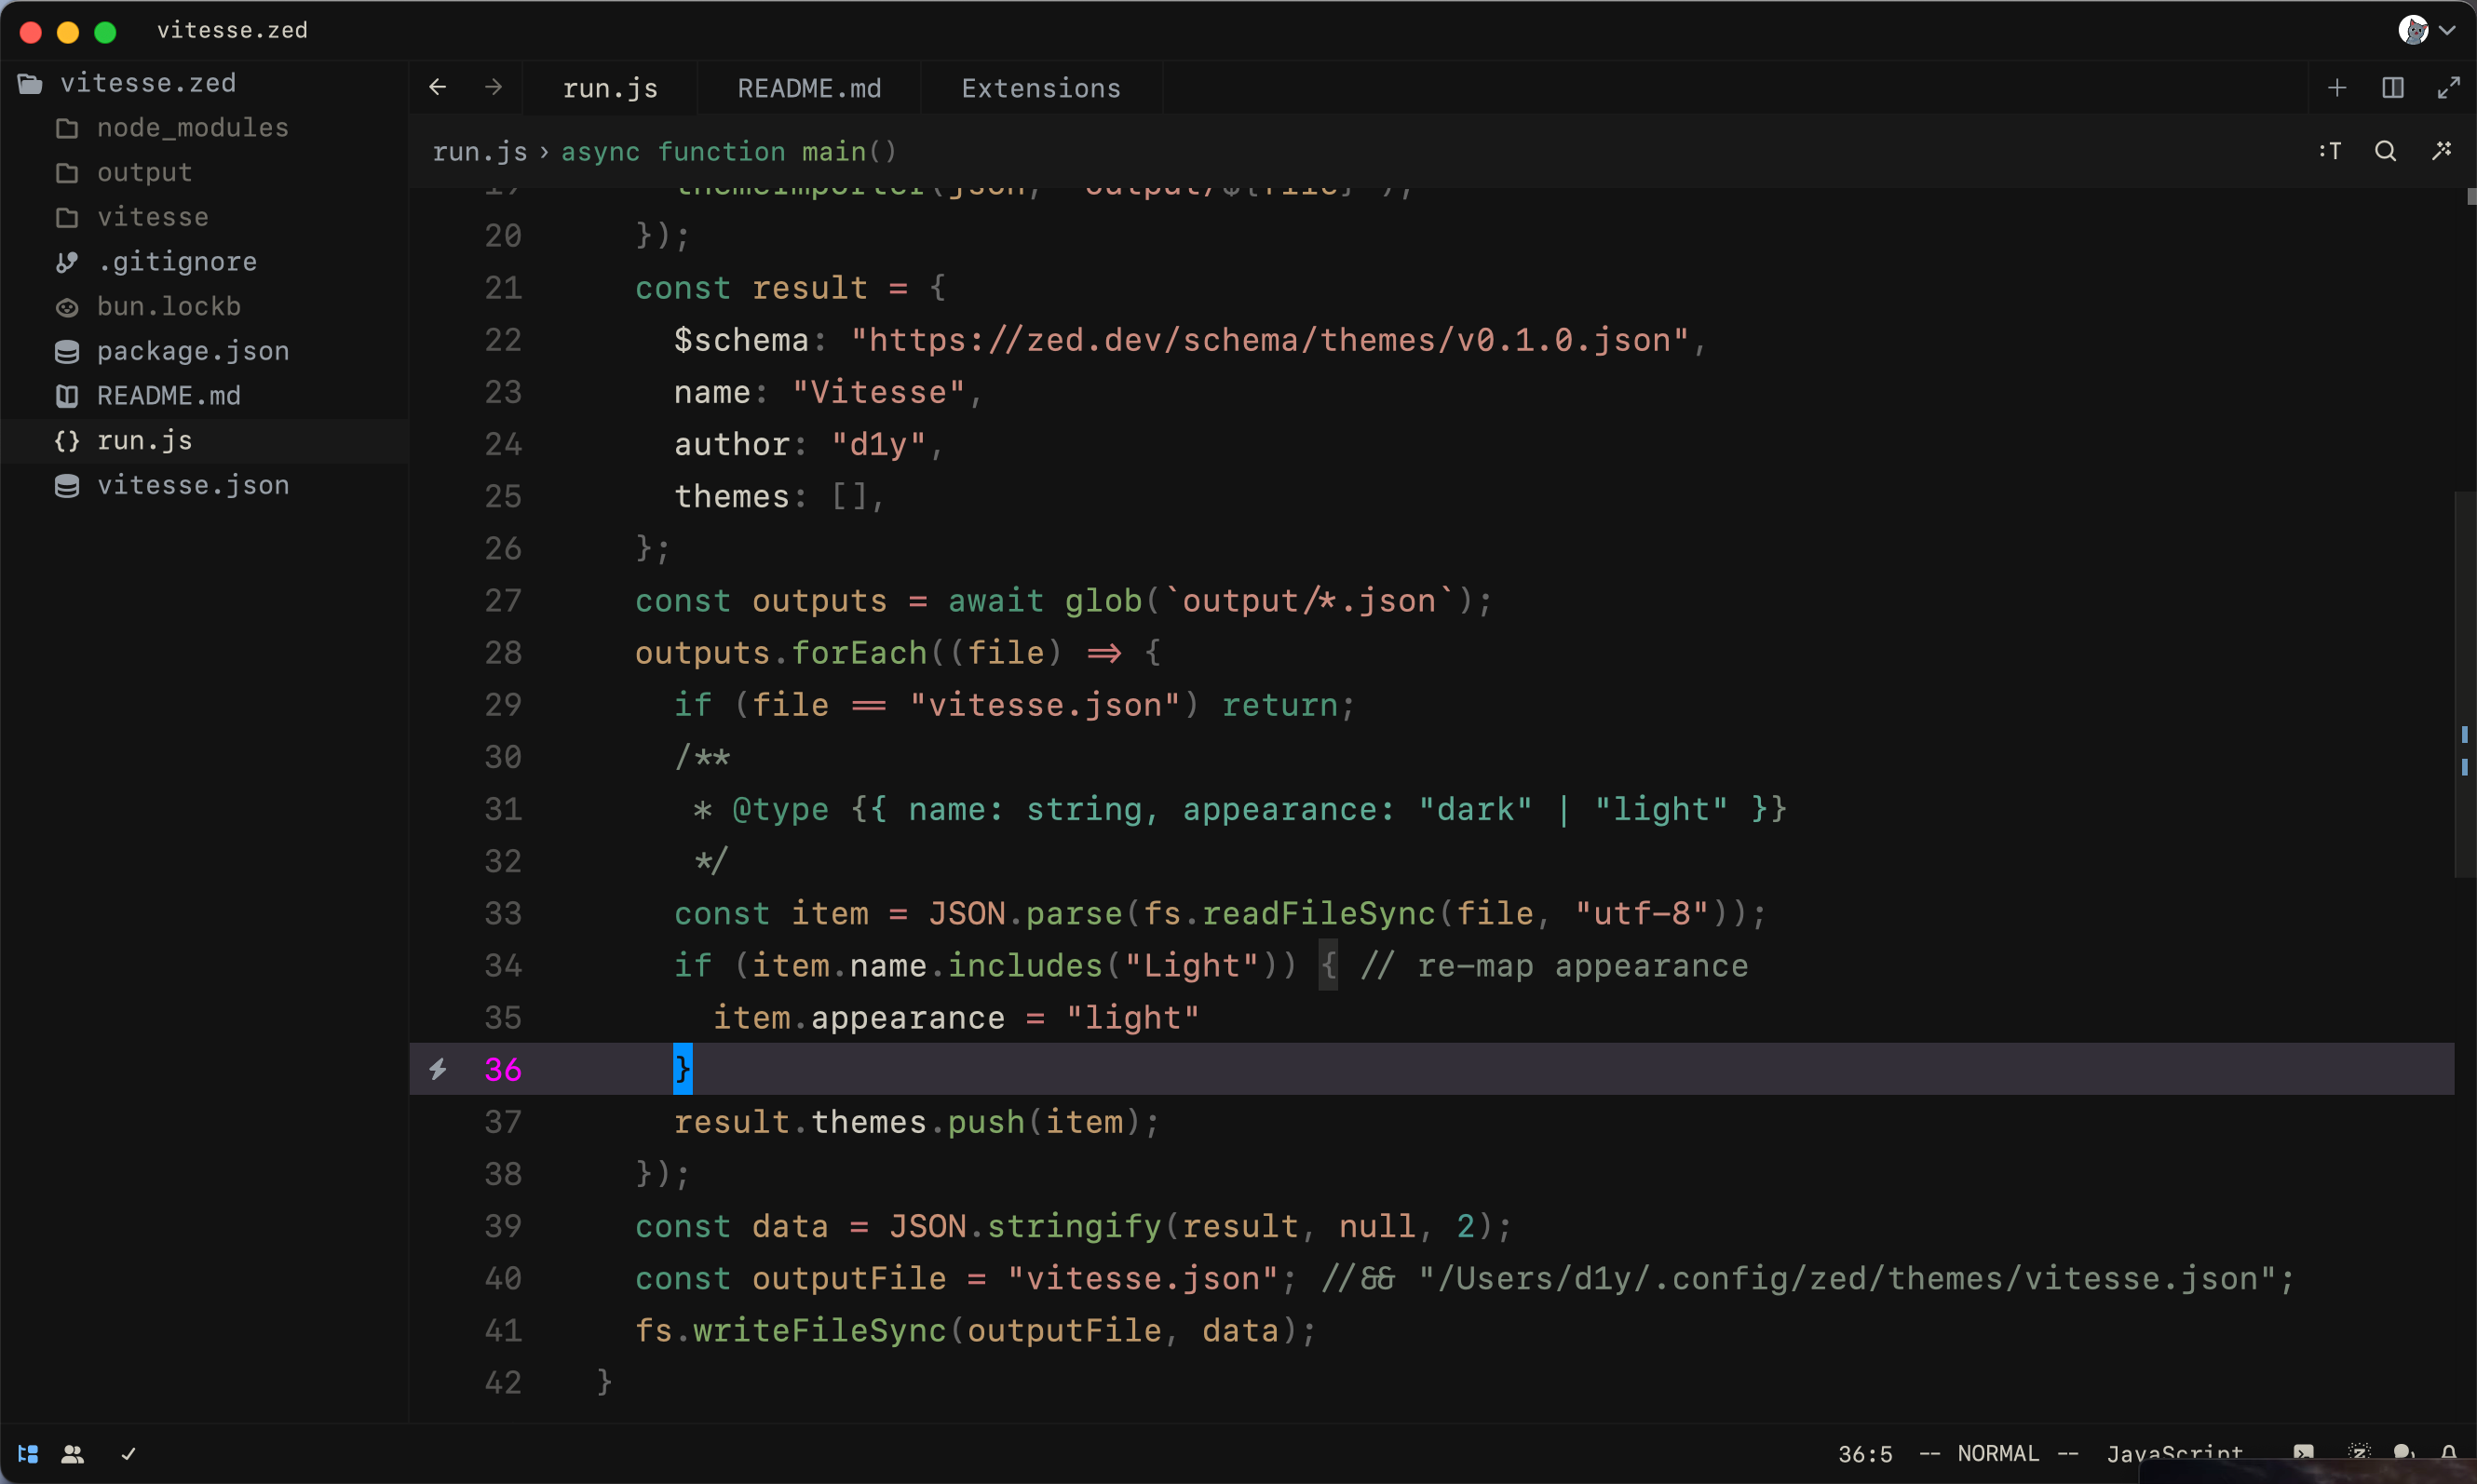Open buffer search with magnifier icon
The height and width of the screenshot is (1484, 2477).
pyautogui.click(x=2385, y=151)
